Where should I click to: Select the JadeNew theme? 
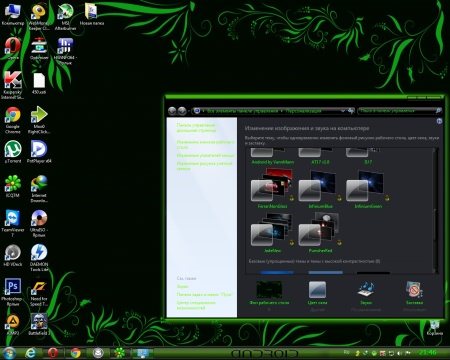pos(272,233)
